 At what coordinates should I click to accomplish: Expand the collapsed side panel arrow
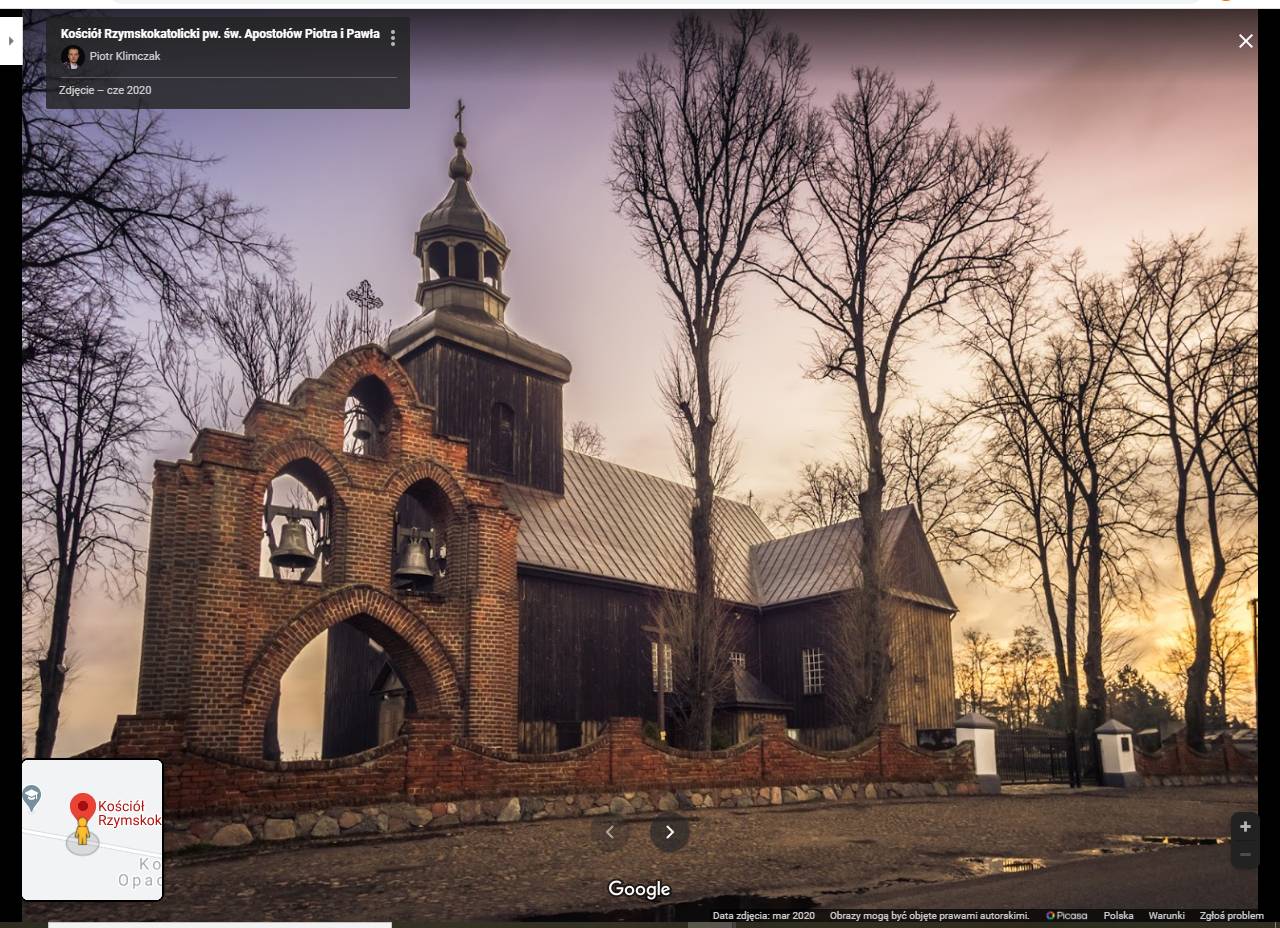[x=11, y=41]
